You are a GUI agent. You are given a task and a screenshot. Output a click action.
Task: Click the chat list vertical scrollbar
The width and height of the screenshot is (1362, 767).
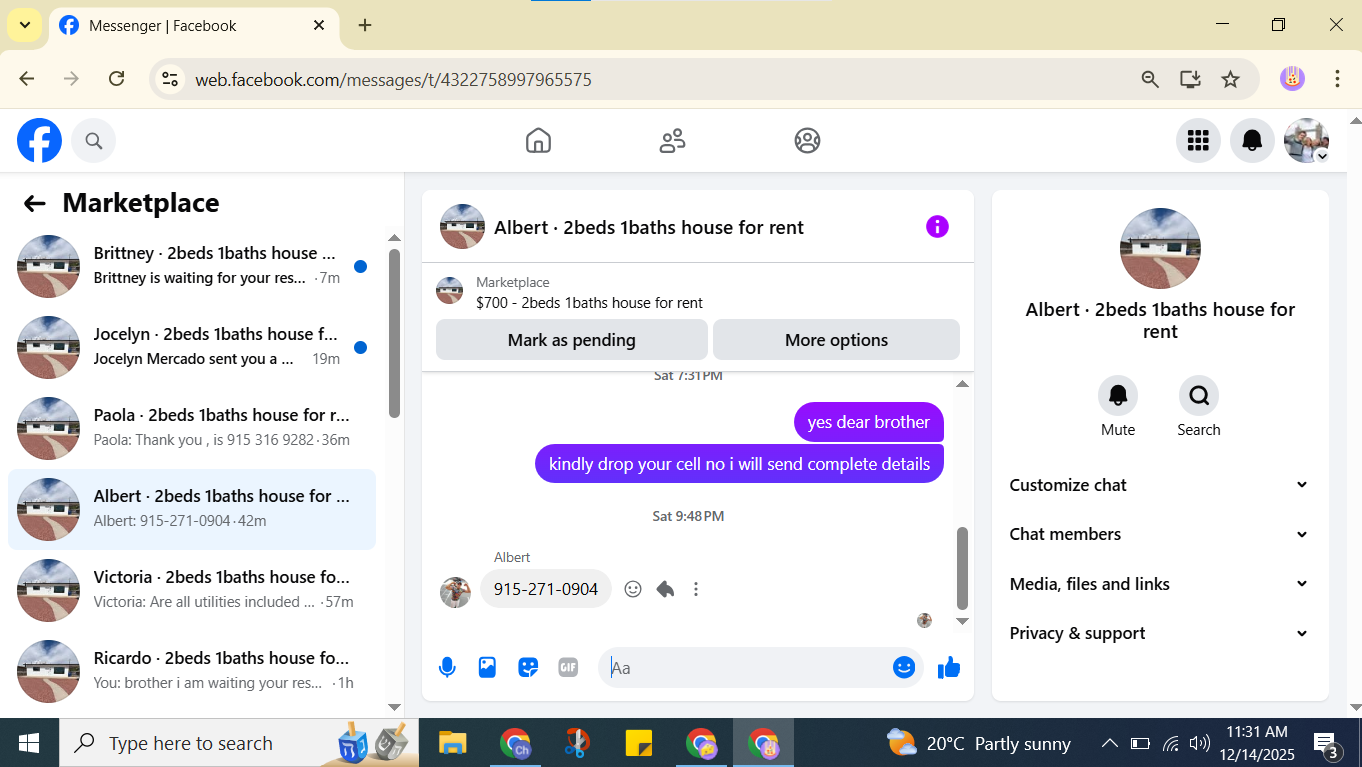394,333
